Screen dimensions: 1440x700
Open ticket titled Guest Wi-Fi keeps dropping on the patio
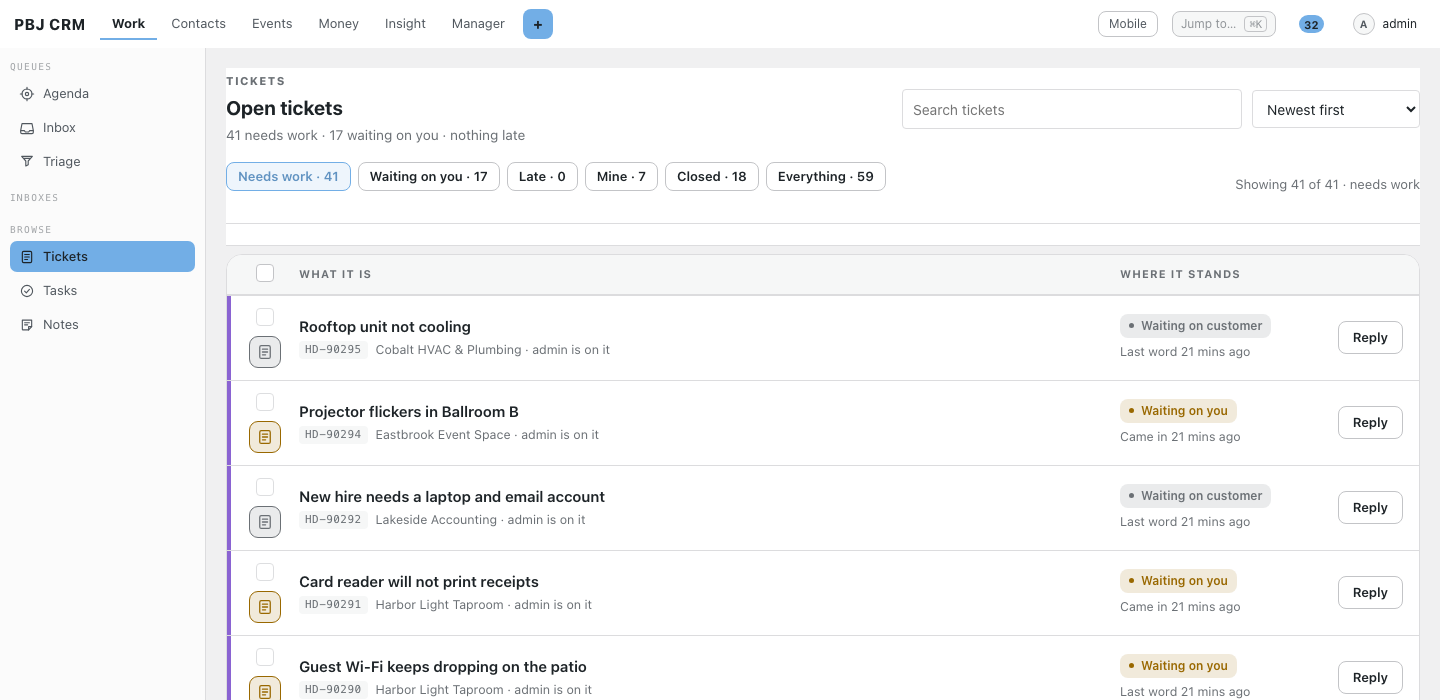[x=443, y=667]
